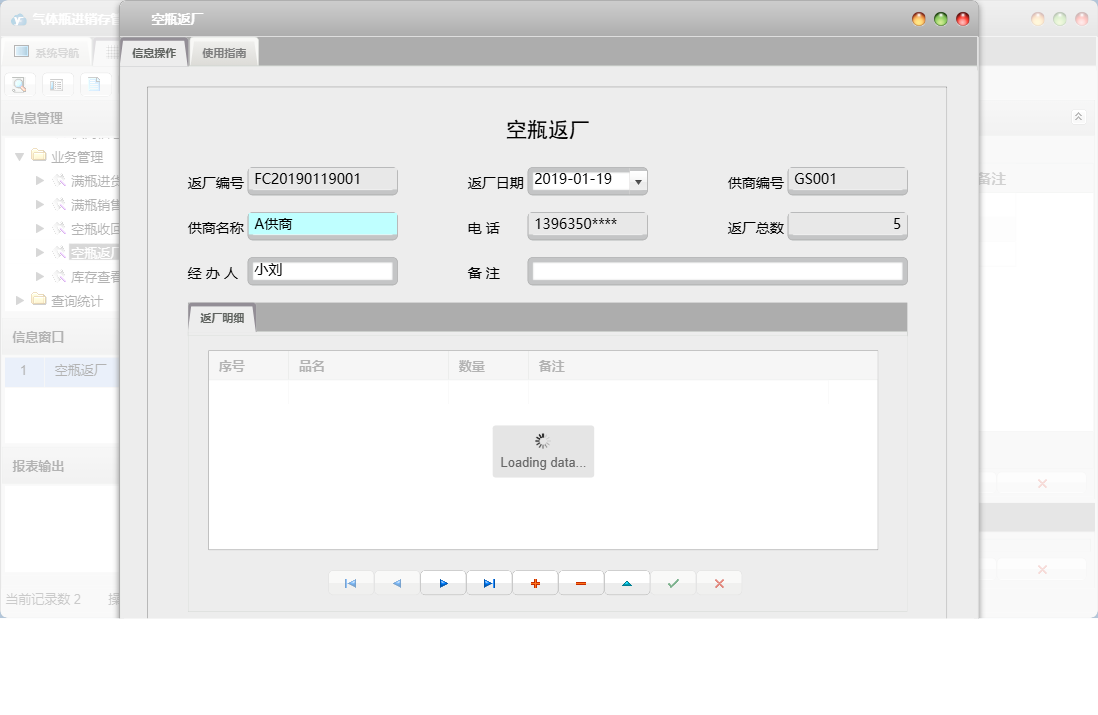Click the last record navigation icon
The height and width of the screenshot is (715, 1098).
point(489,582)
